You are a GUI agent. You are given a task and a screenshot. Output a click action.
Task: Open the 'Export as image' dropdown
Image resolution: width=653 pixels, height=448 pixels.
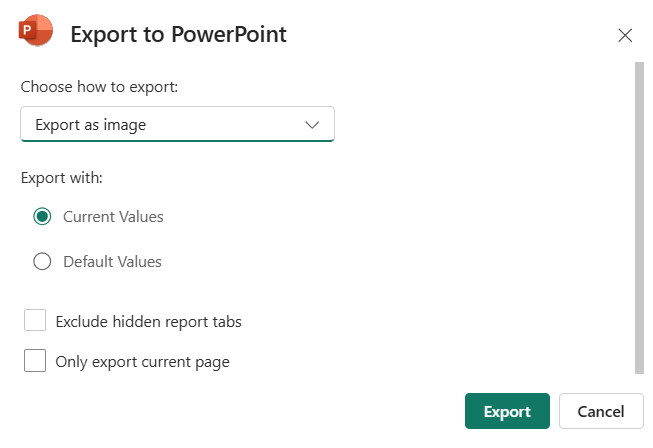pos(177,125)
